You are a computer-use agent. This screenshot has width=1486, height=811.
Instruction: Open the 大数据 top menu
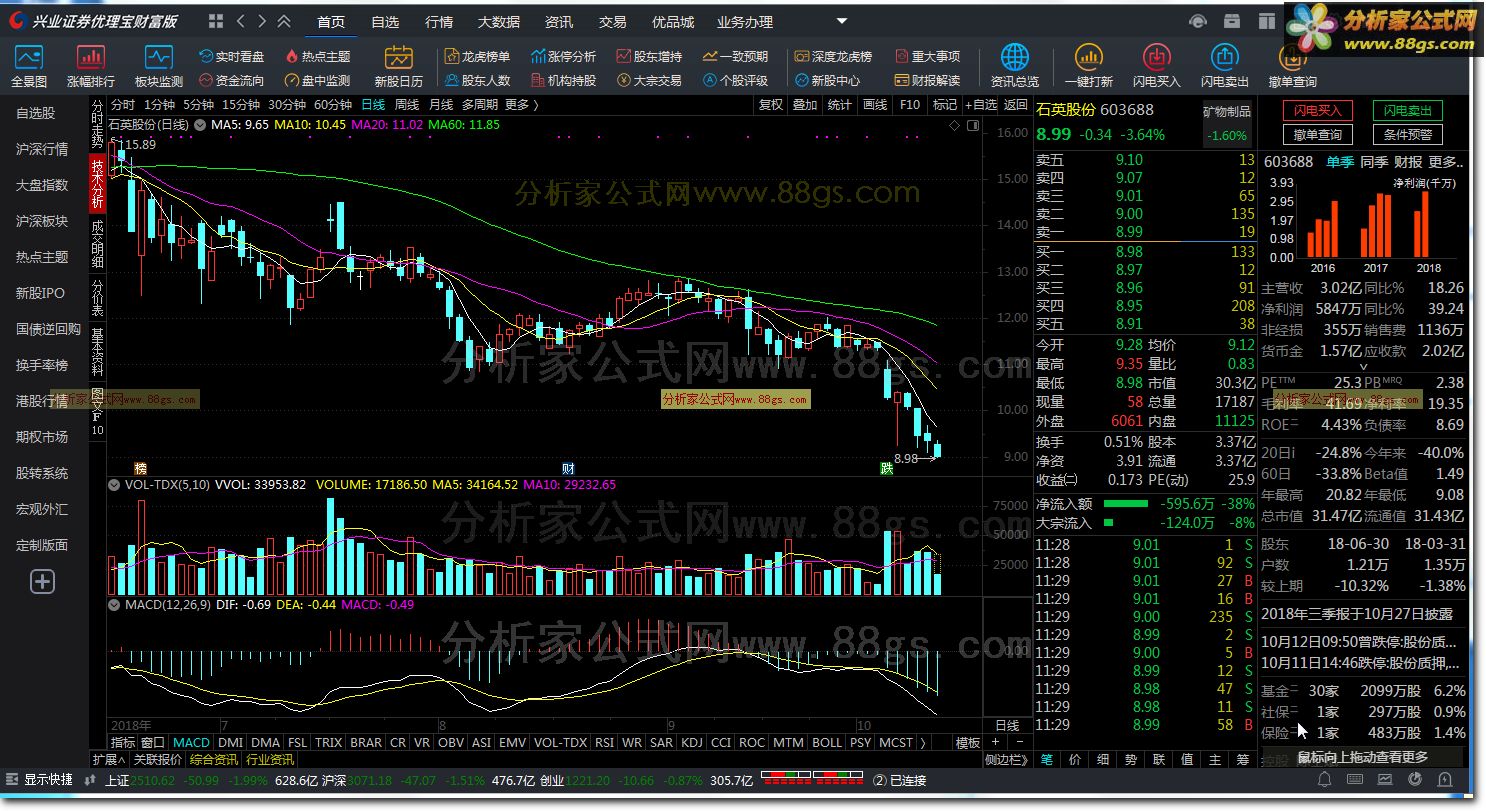click(498, 21)
